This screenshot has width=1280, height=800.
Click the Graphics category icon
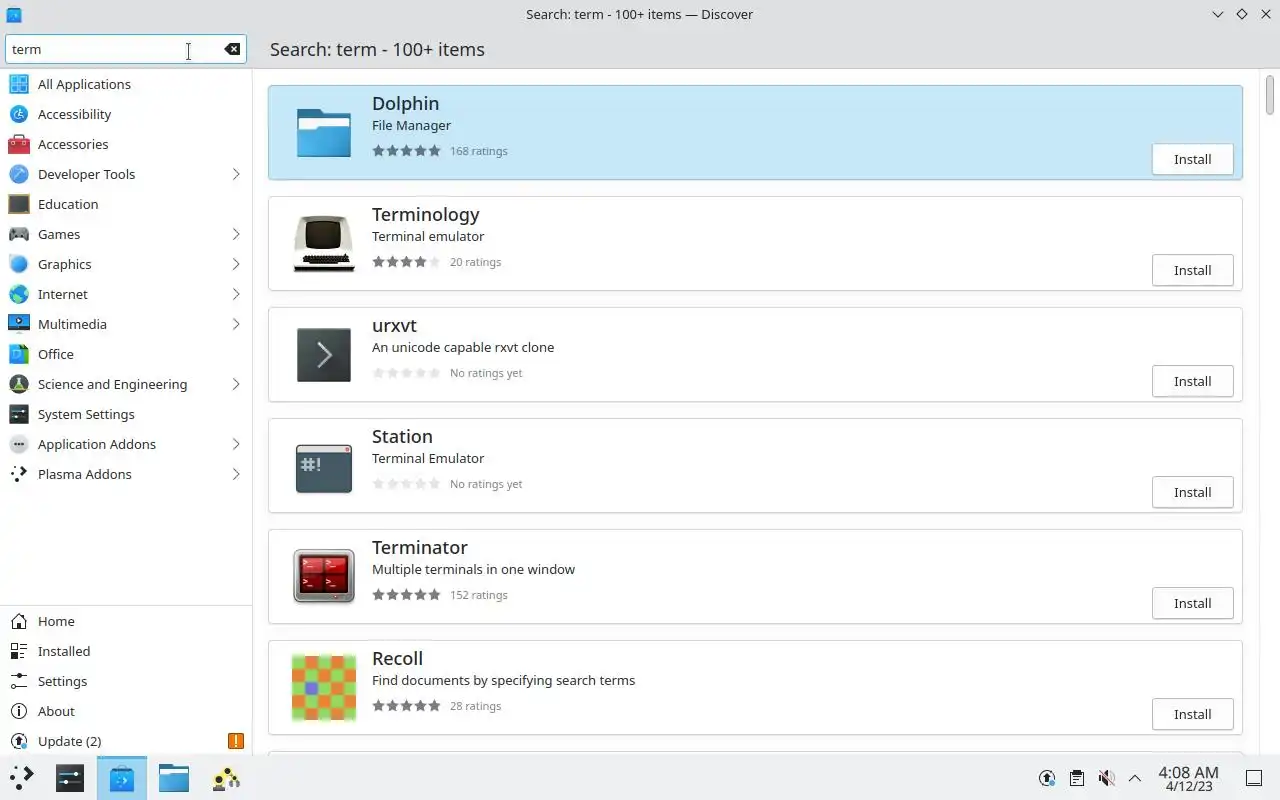[18, 264]
